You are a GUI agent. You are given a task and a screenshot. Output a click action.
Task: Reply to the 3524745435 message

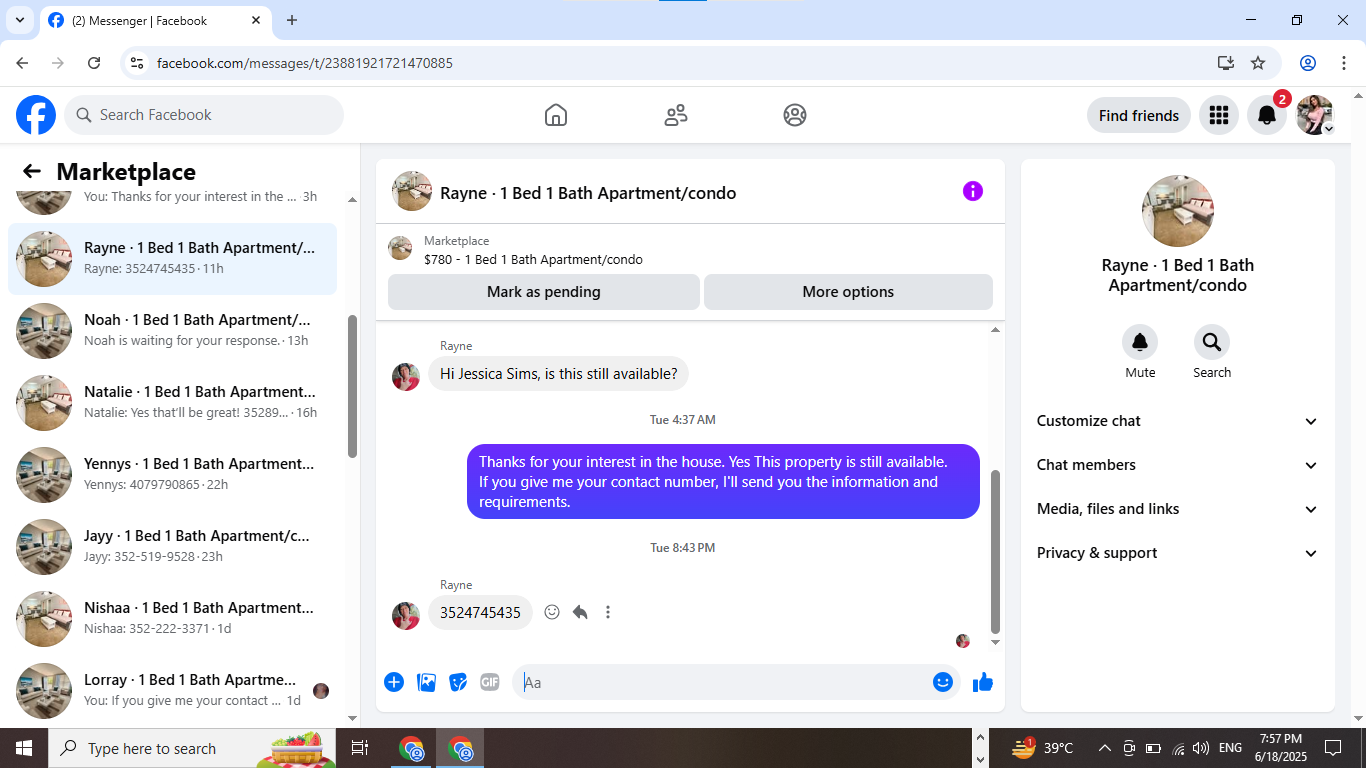(x=580, y=612)
